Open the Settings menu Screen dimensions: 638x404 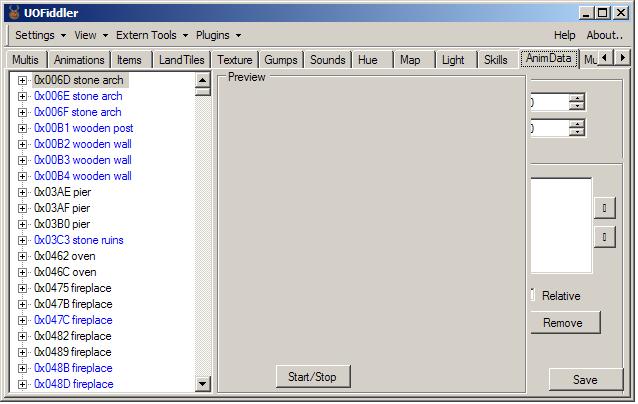pyautogui.click(x=40, y=35)
